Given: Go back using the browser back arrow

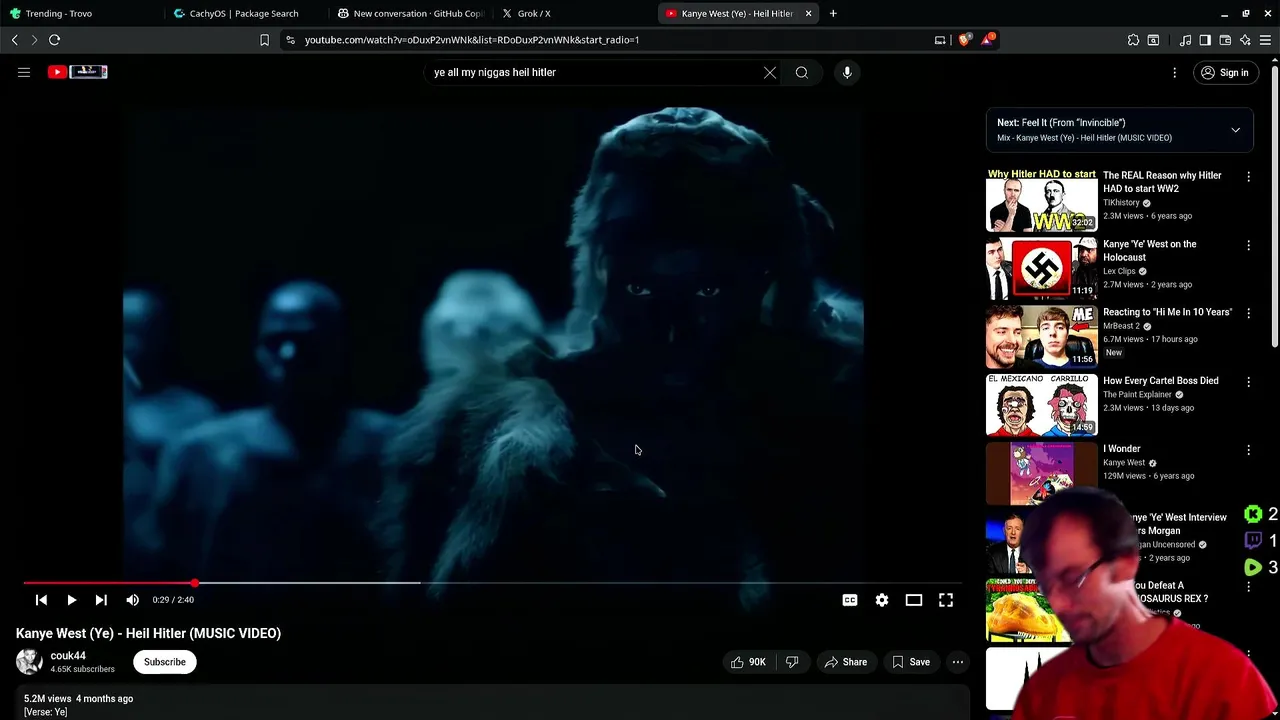Looking at the screenshot, I should coord(15,40).
